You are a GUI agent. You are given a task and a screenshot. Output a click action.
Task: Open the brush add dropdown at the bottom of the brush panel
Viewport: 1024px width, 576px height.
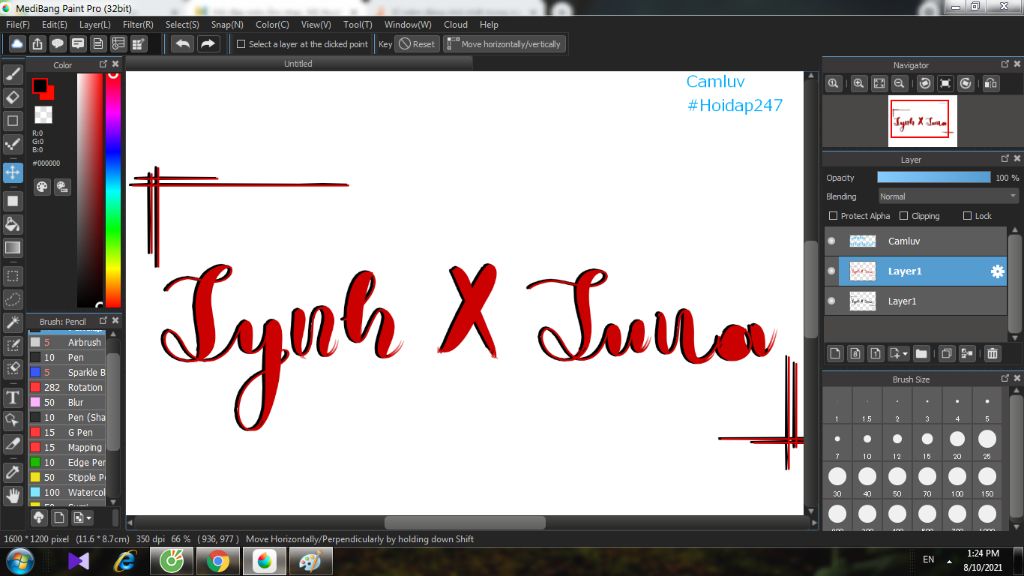click(82, 518)
